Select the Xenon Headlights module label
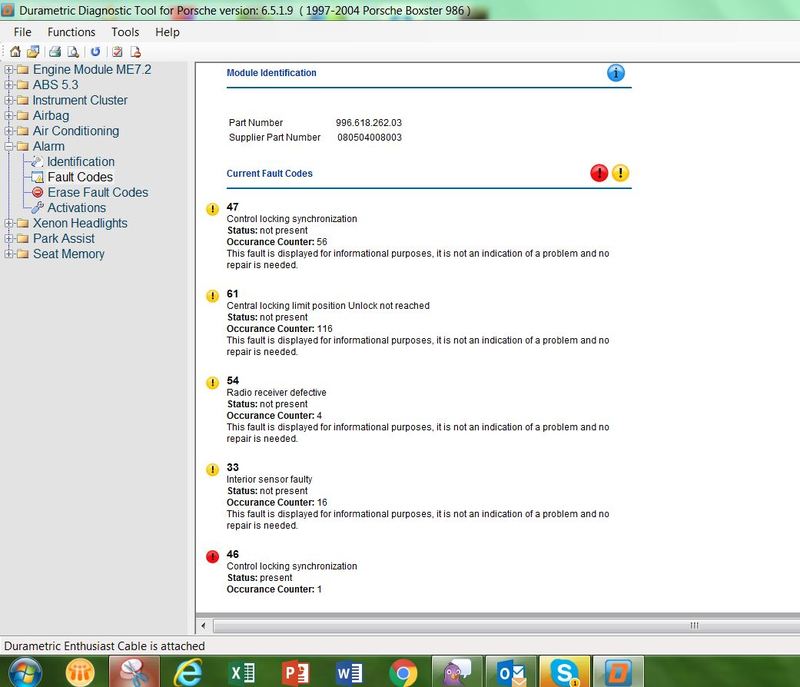The width and height of the screenshot is (800, 687). pos(80,223)
